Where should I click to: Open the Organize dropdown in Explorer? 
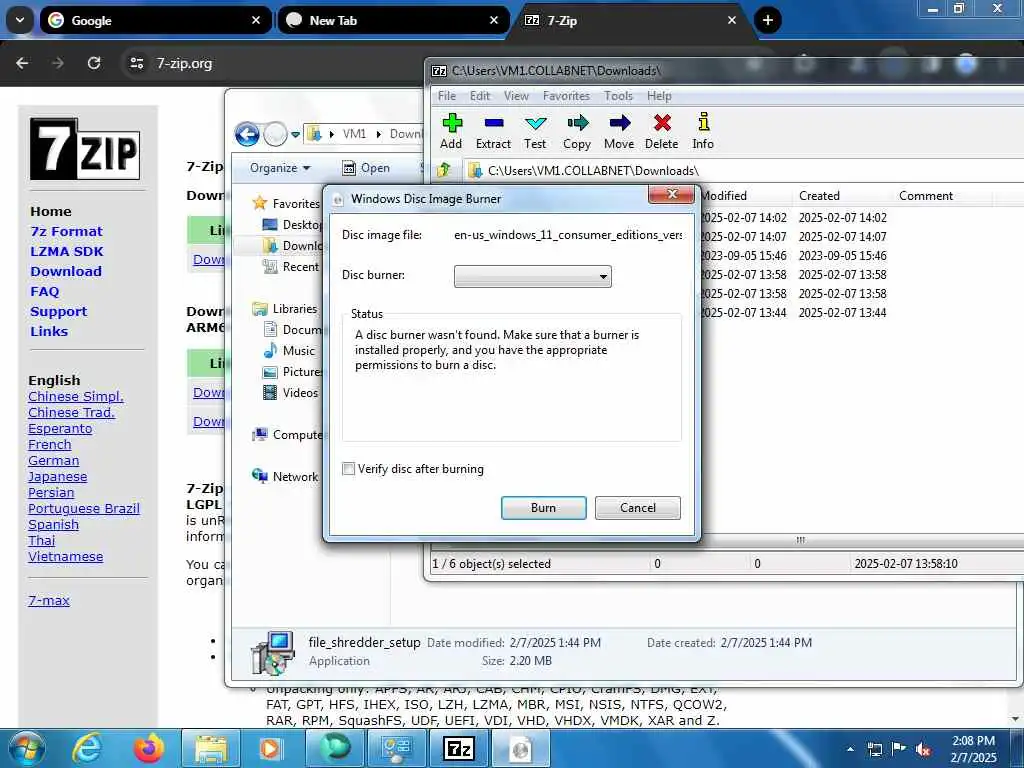pos(280,168)
